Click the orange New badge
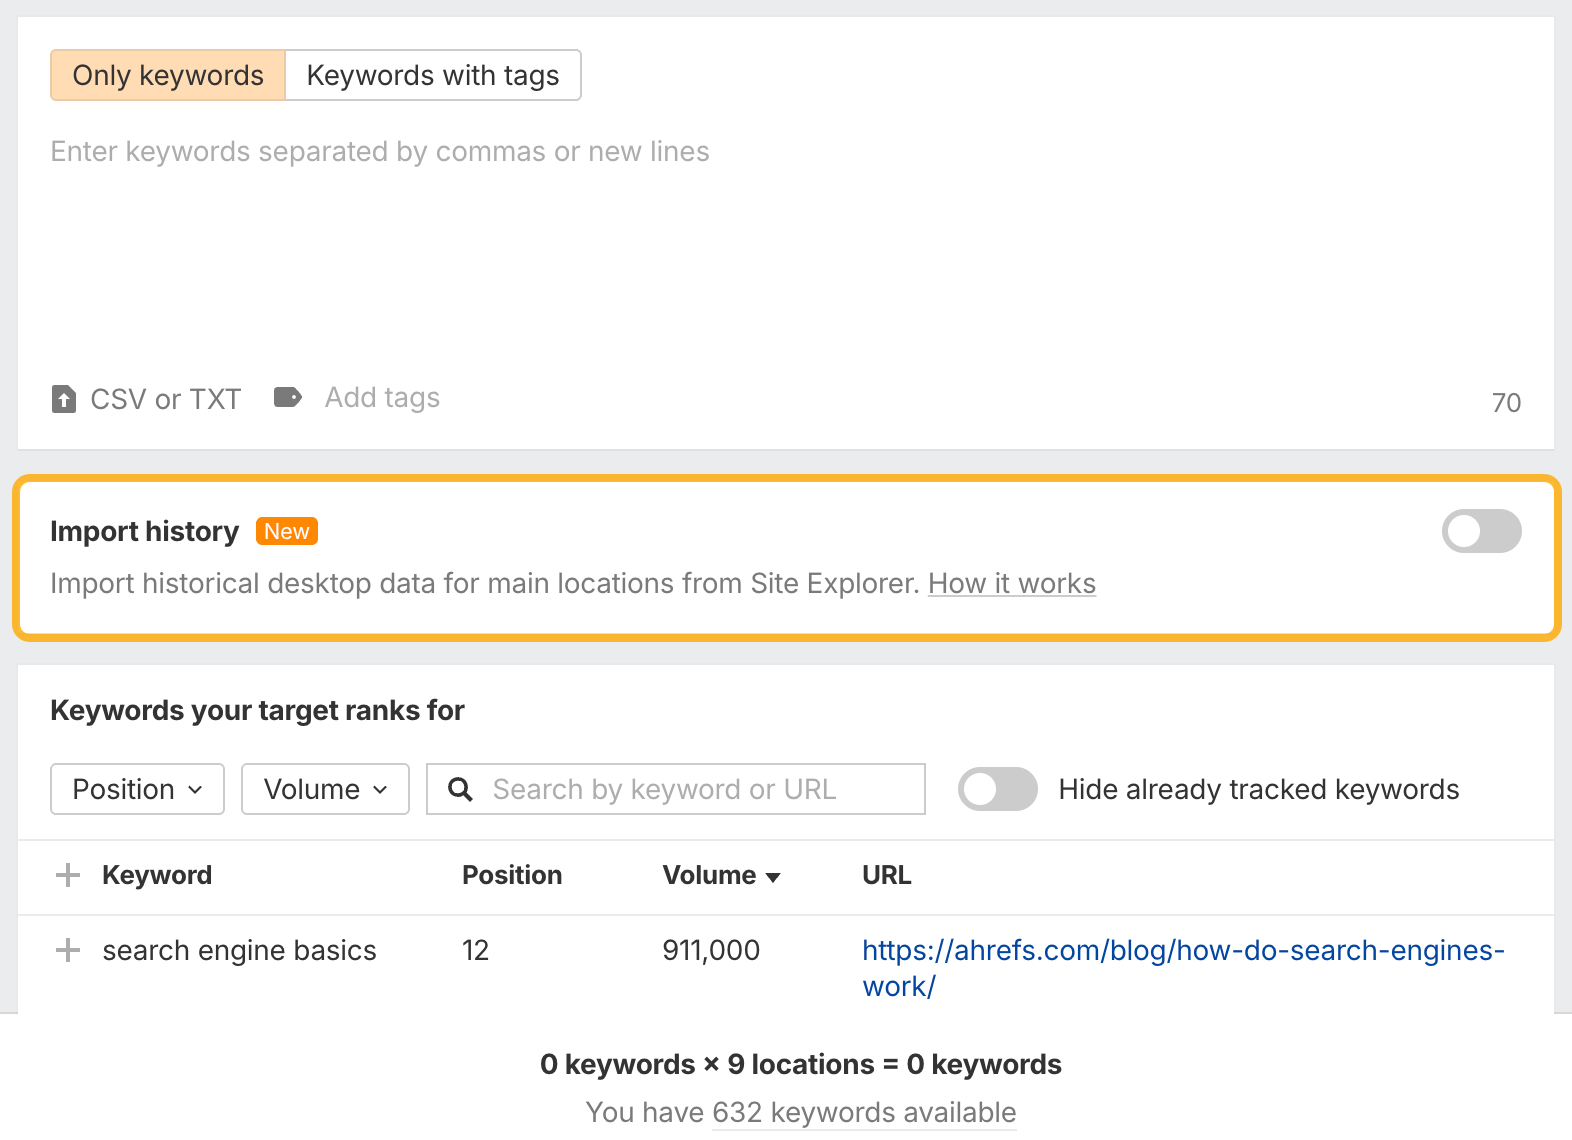Image resolution: width=1572 pixels, height=1140 pixels. click(x=287, y=531)
